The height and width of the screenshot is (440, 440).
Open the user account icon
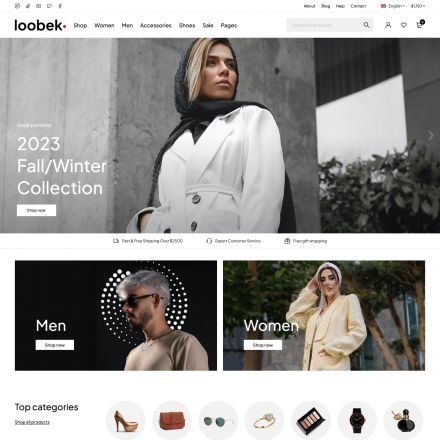click(x=388, y=25)
